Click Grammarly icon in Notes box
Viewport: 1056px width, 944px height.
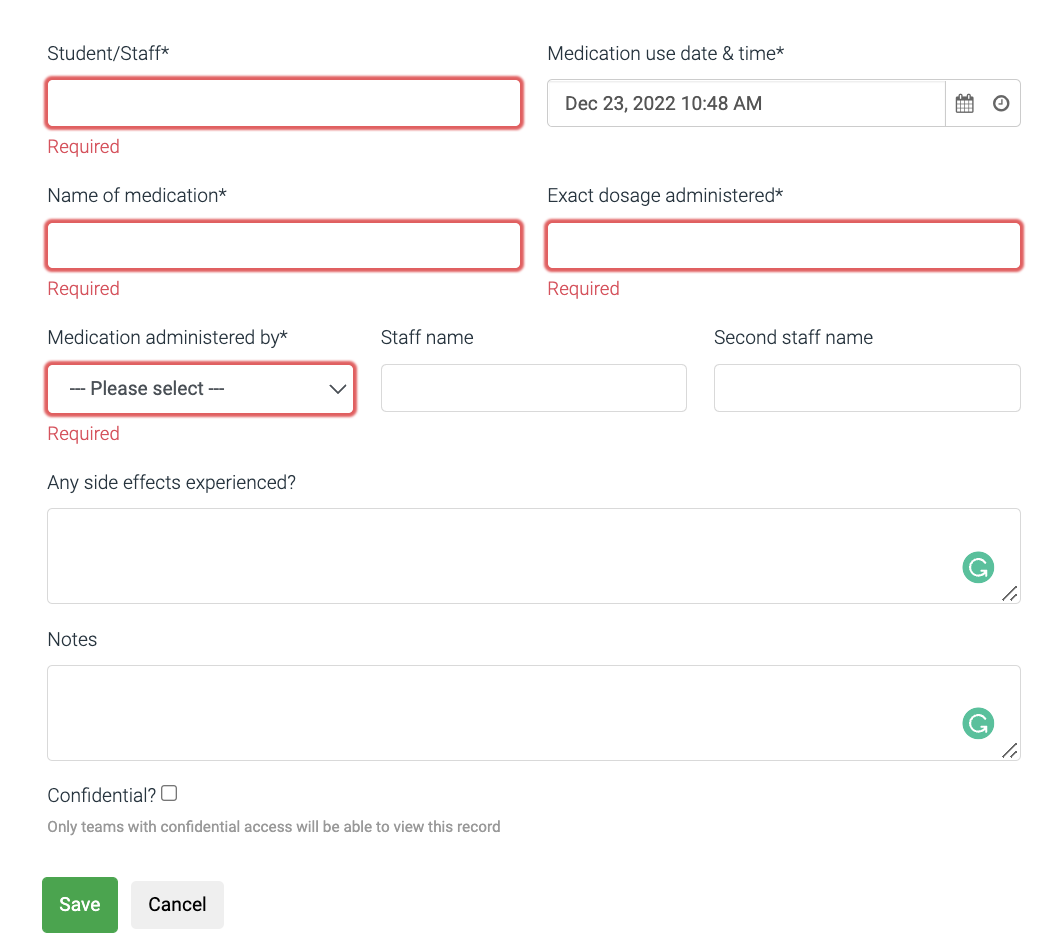pyautogui.click(x=977, y=723)
